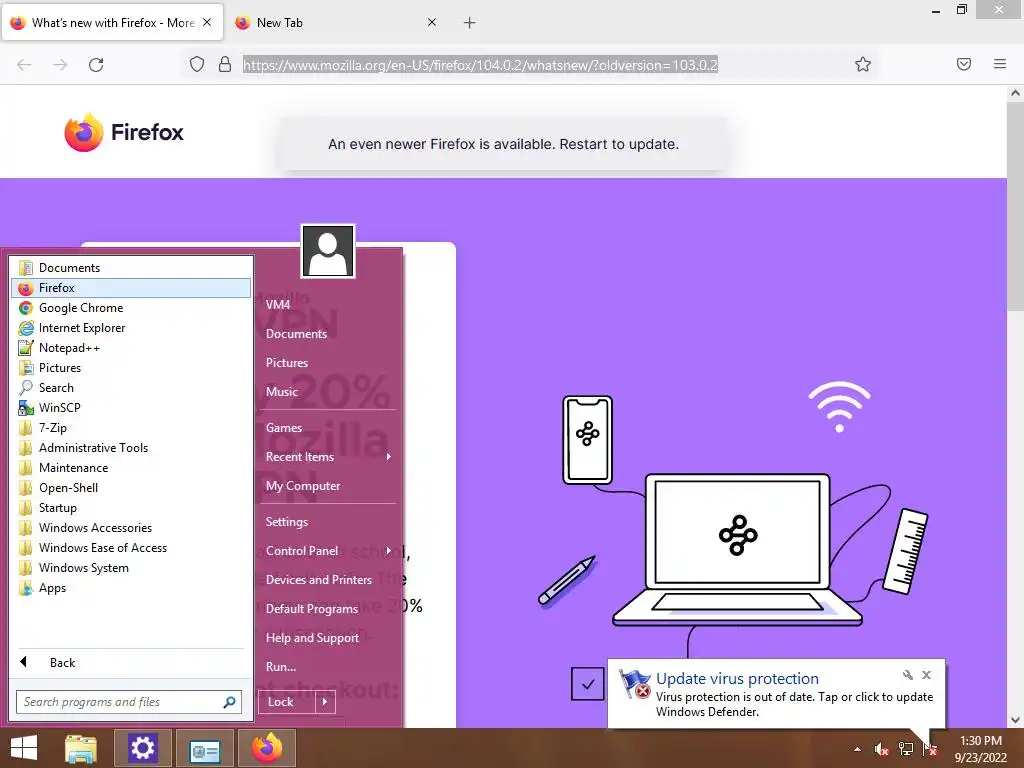Show hidden system tray icons
Screen dimensions: 1024x768
(857, 750)
